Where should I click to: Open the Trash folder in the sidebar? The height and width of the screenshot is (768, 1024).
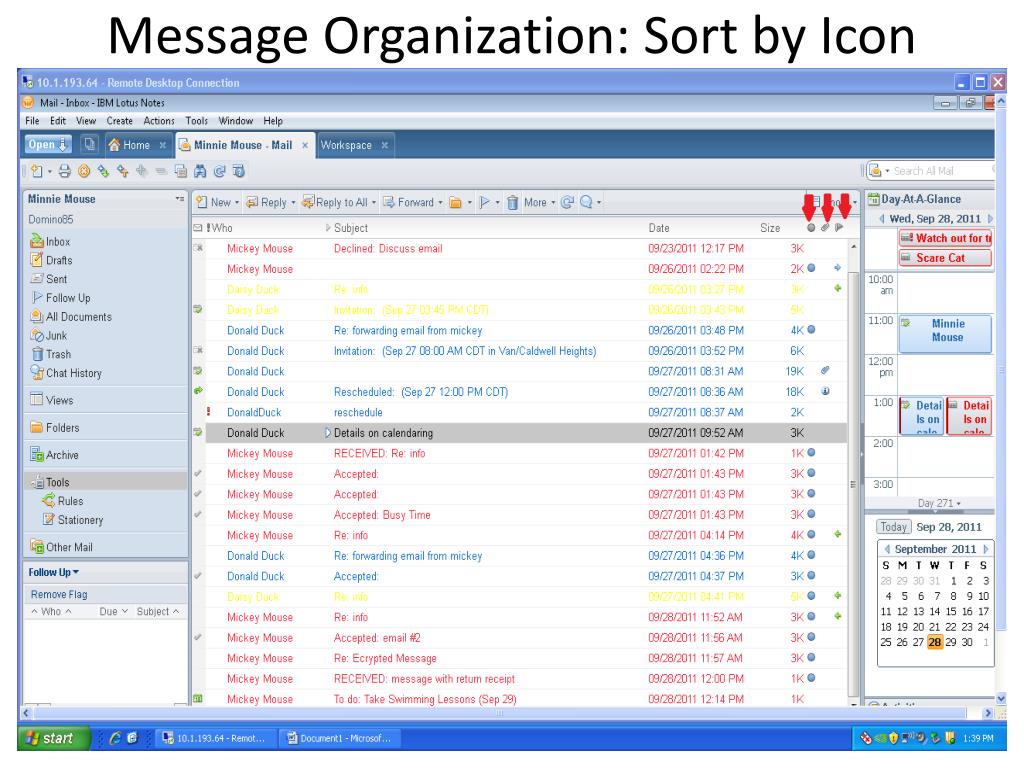51,355
